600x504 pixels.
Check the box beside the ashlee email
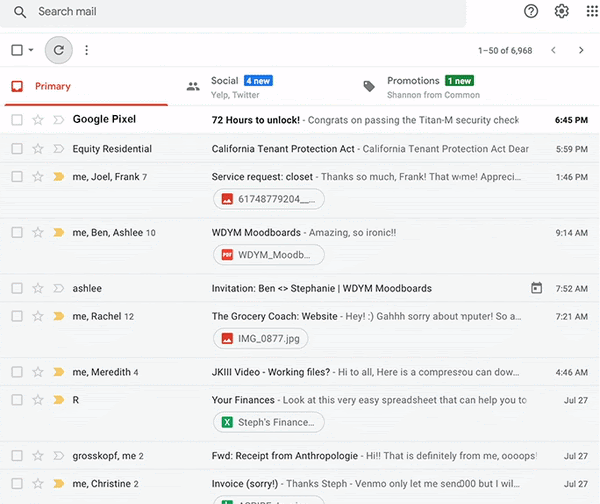(x=17, y=288)
